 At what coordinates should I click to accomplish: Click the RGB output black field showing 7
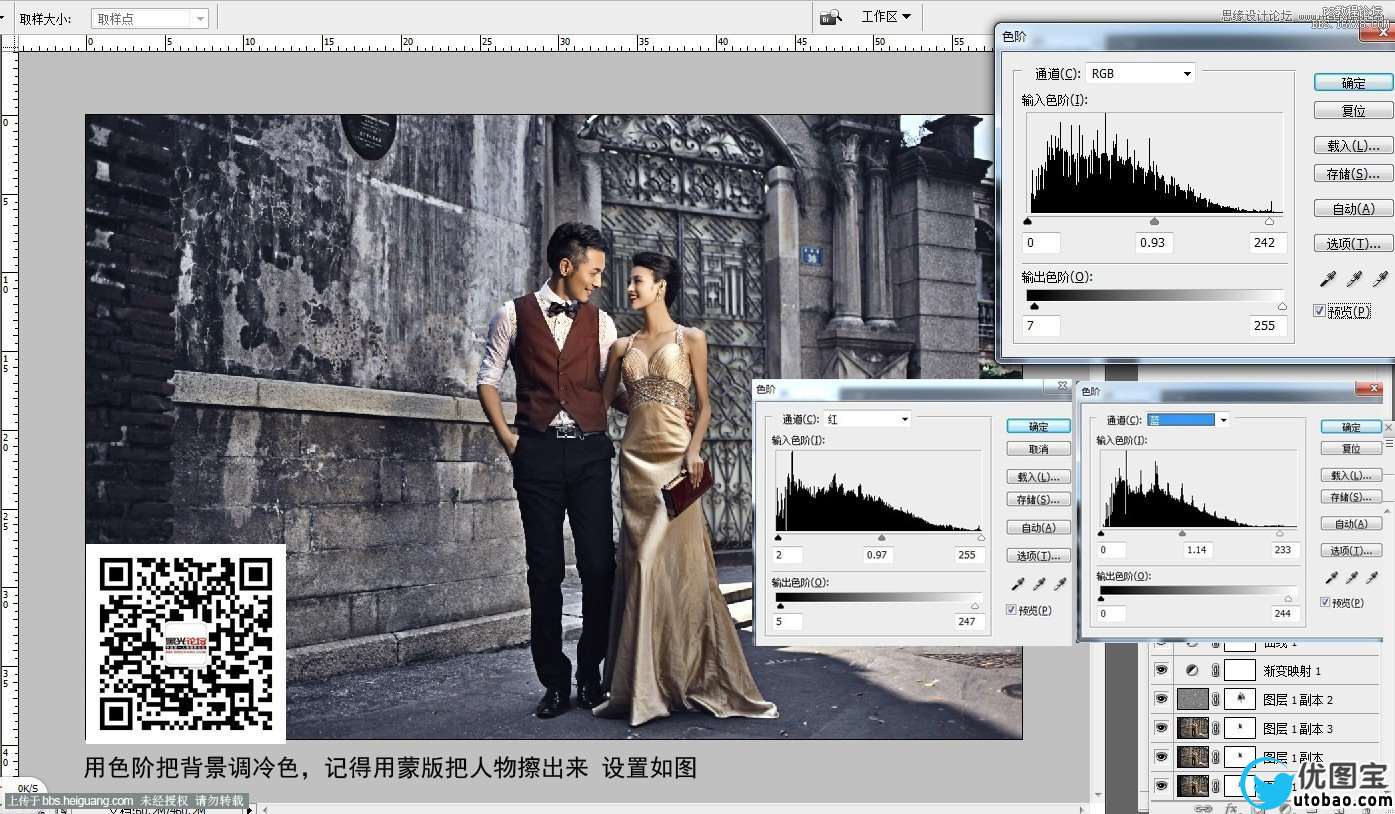pyautogui.click(x=1042, y=326)
